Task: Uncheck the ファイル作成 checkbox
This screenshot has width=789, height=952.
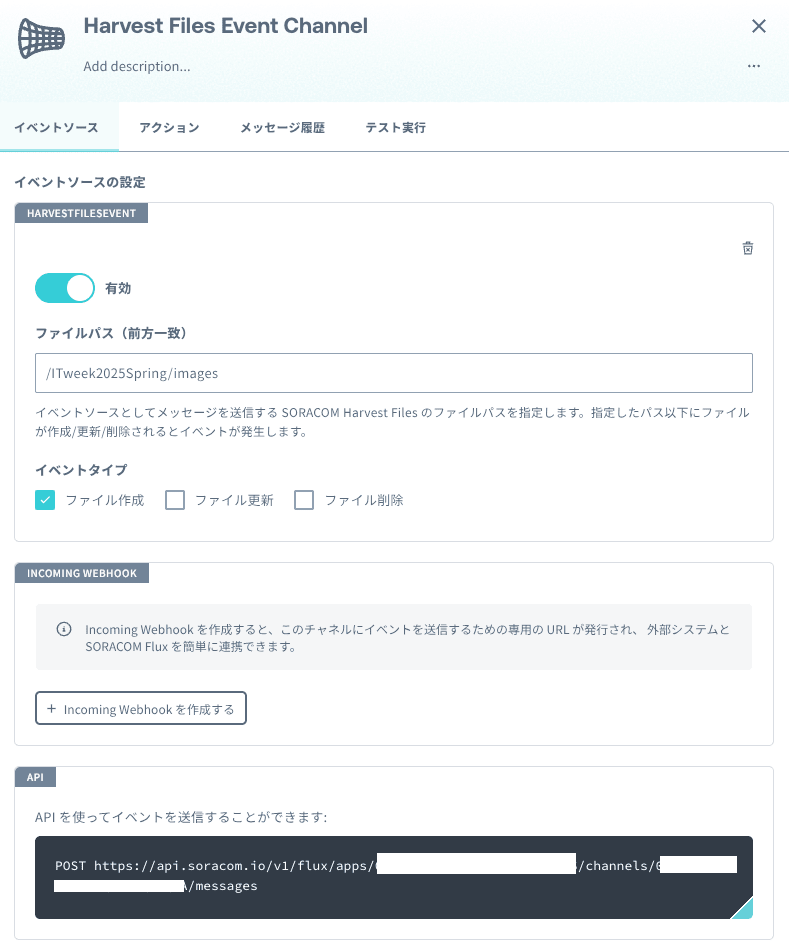Action: click(45, 500)
